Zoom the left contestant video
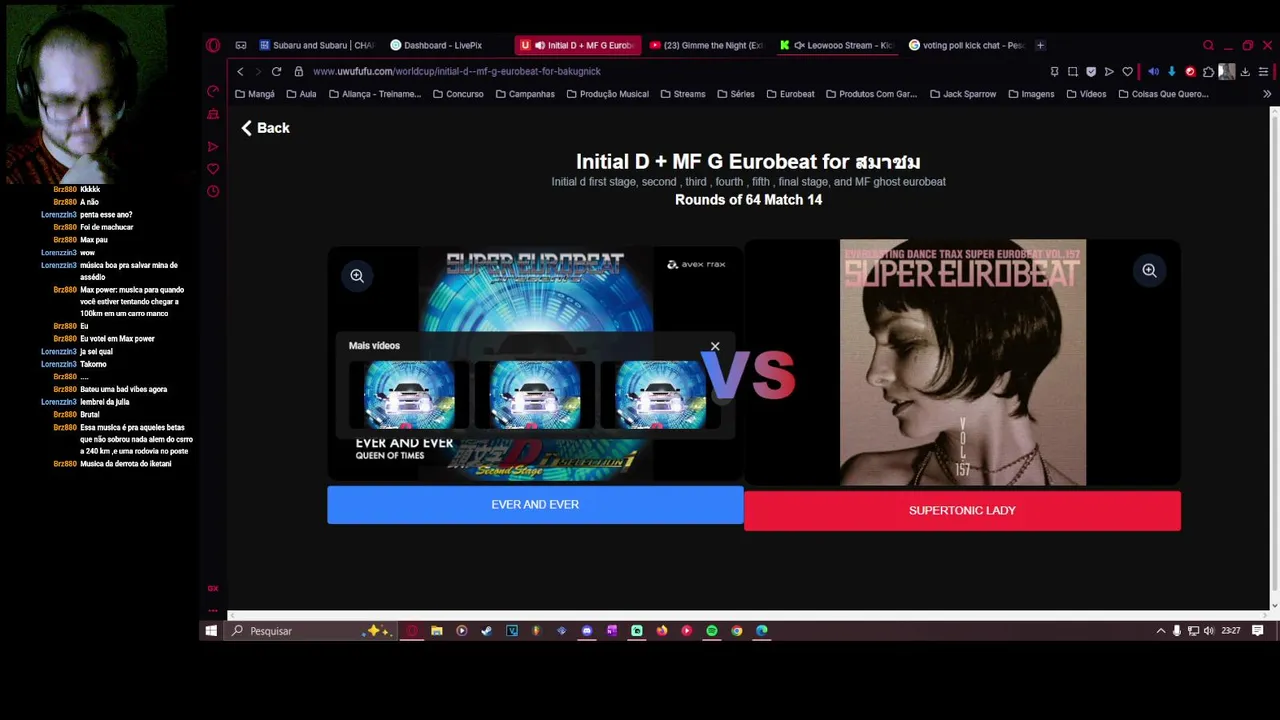 (x=357, y=275)
